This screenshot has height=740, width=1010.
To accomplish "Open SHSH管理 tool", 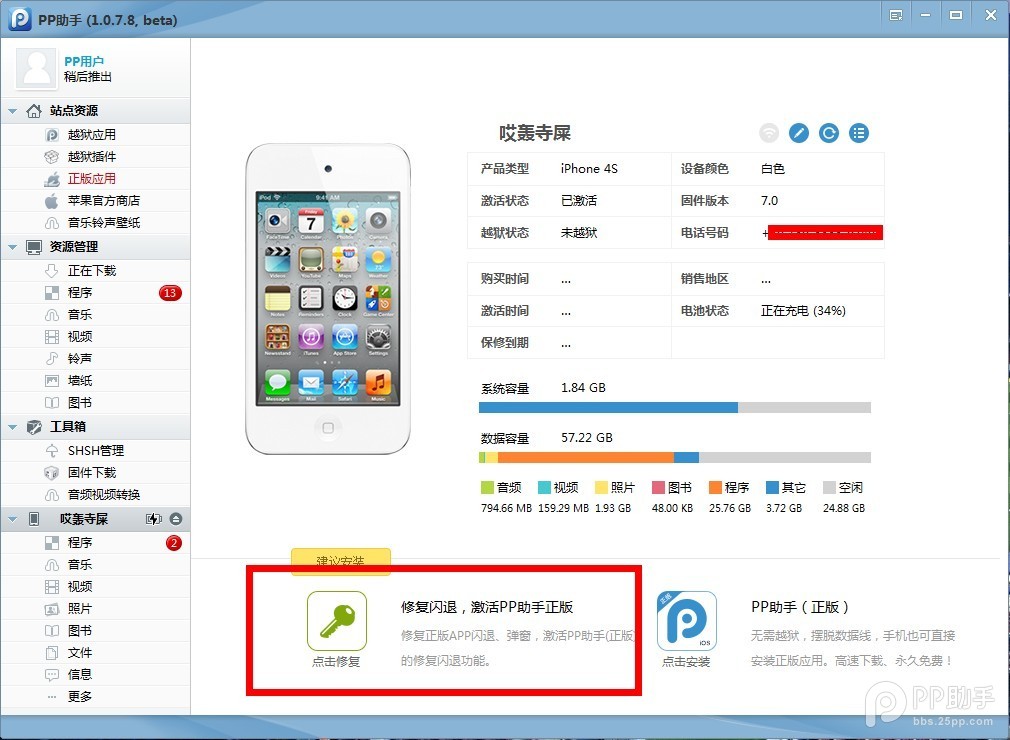I will click(95, 450).
